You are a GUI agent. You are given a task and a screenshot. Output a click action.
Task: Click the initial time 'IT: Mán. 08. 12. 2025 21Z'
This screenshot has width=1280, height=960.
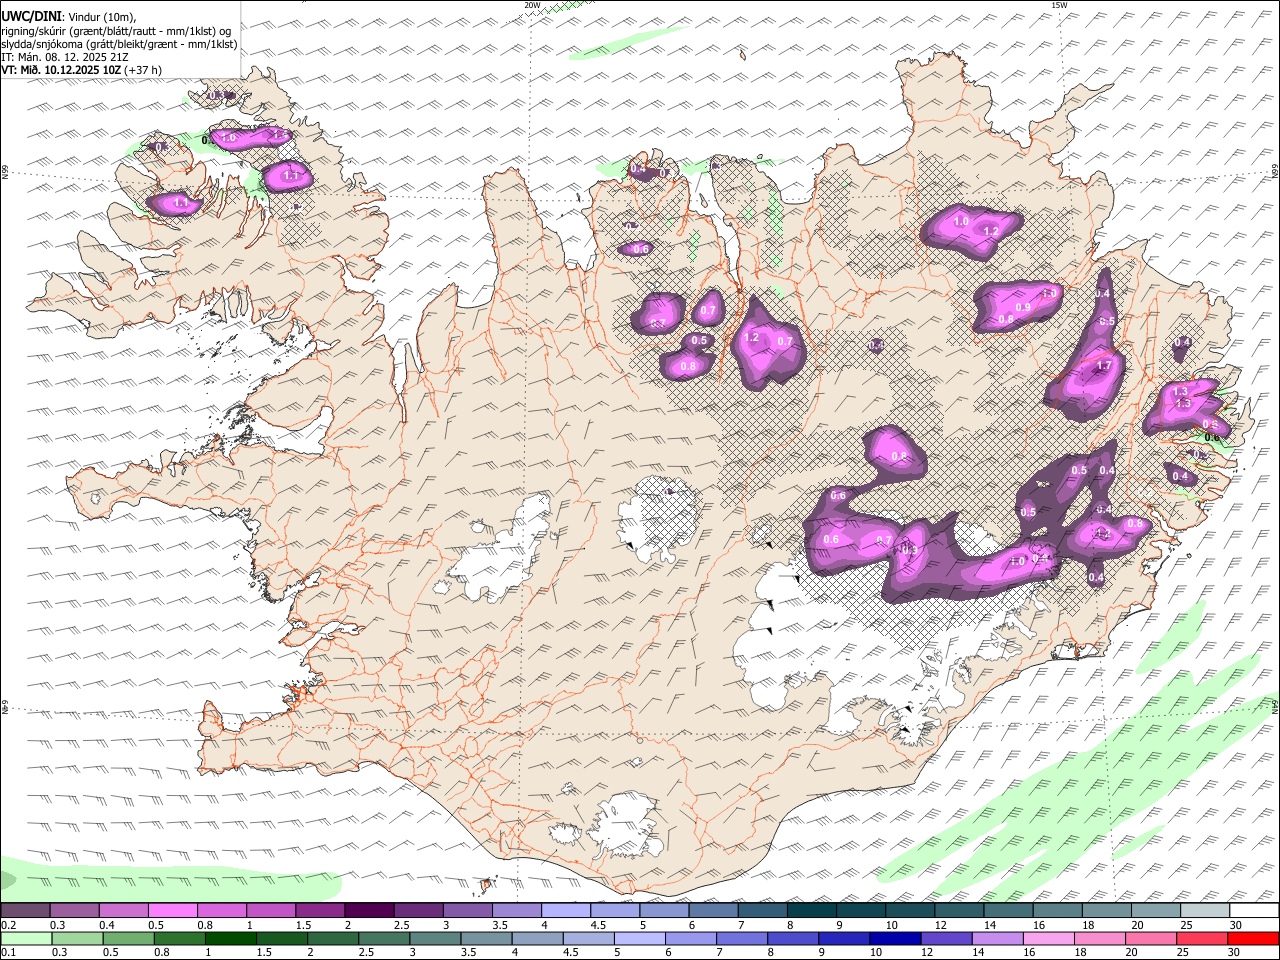tap(64, 57)
